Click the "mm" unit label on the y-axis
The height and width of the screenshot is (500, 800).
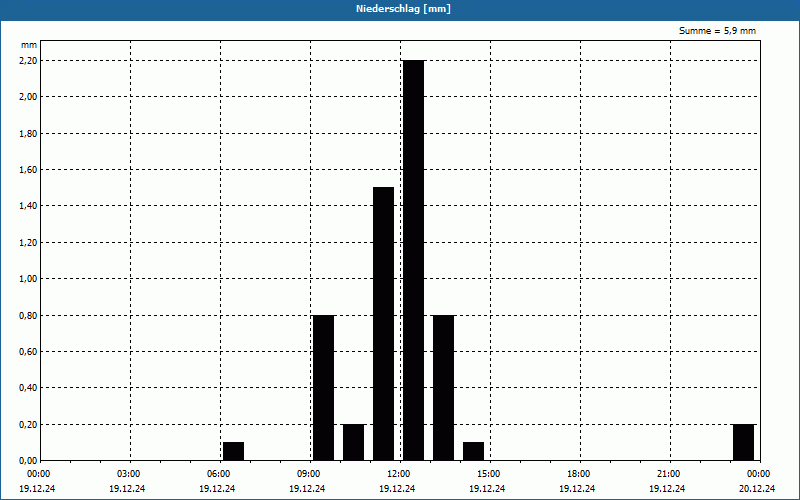point(29,45)
